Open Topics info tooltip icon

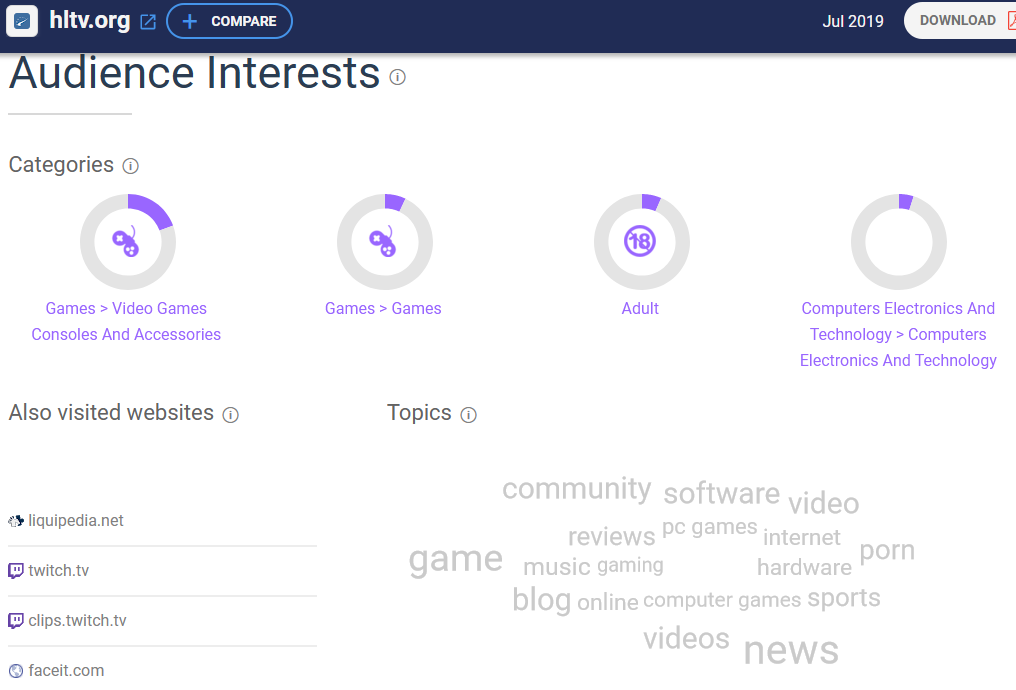[468, 415]
